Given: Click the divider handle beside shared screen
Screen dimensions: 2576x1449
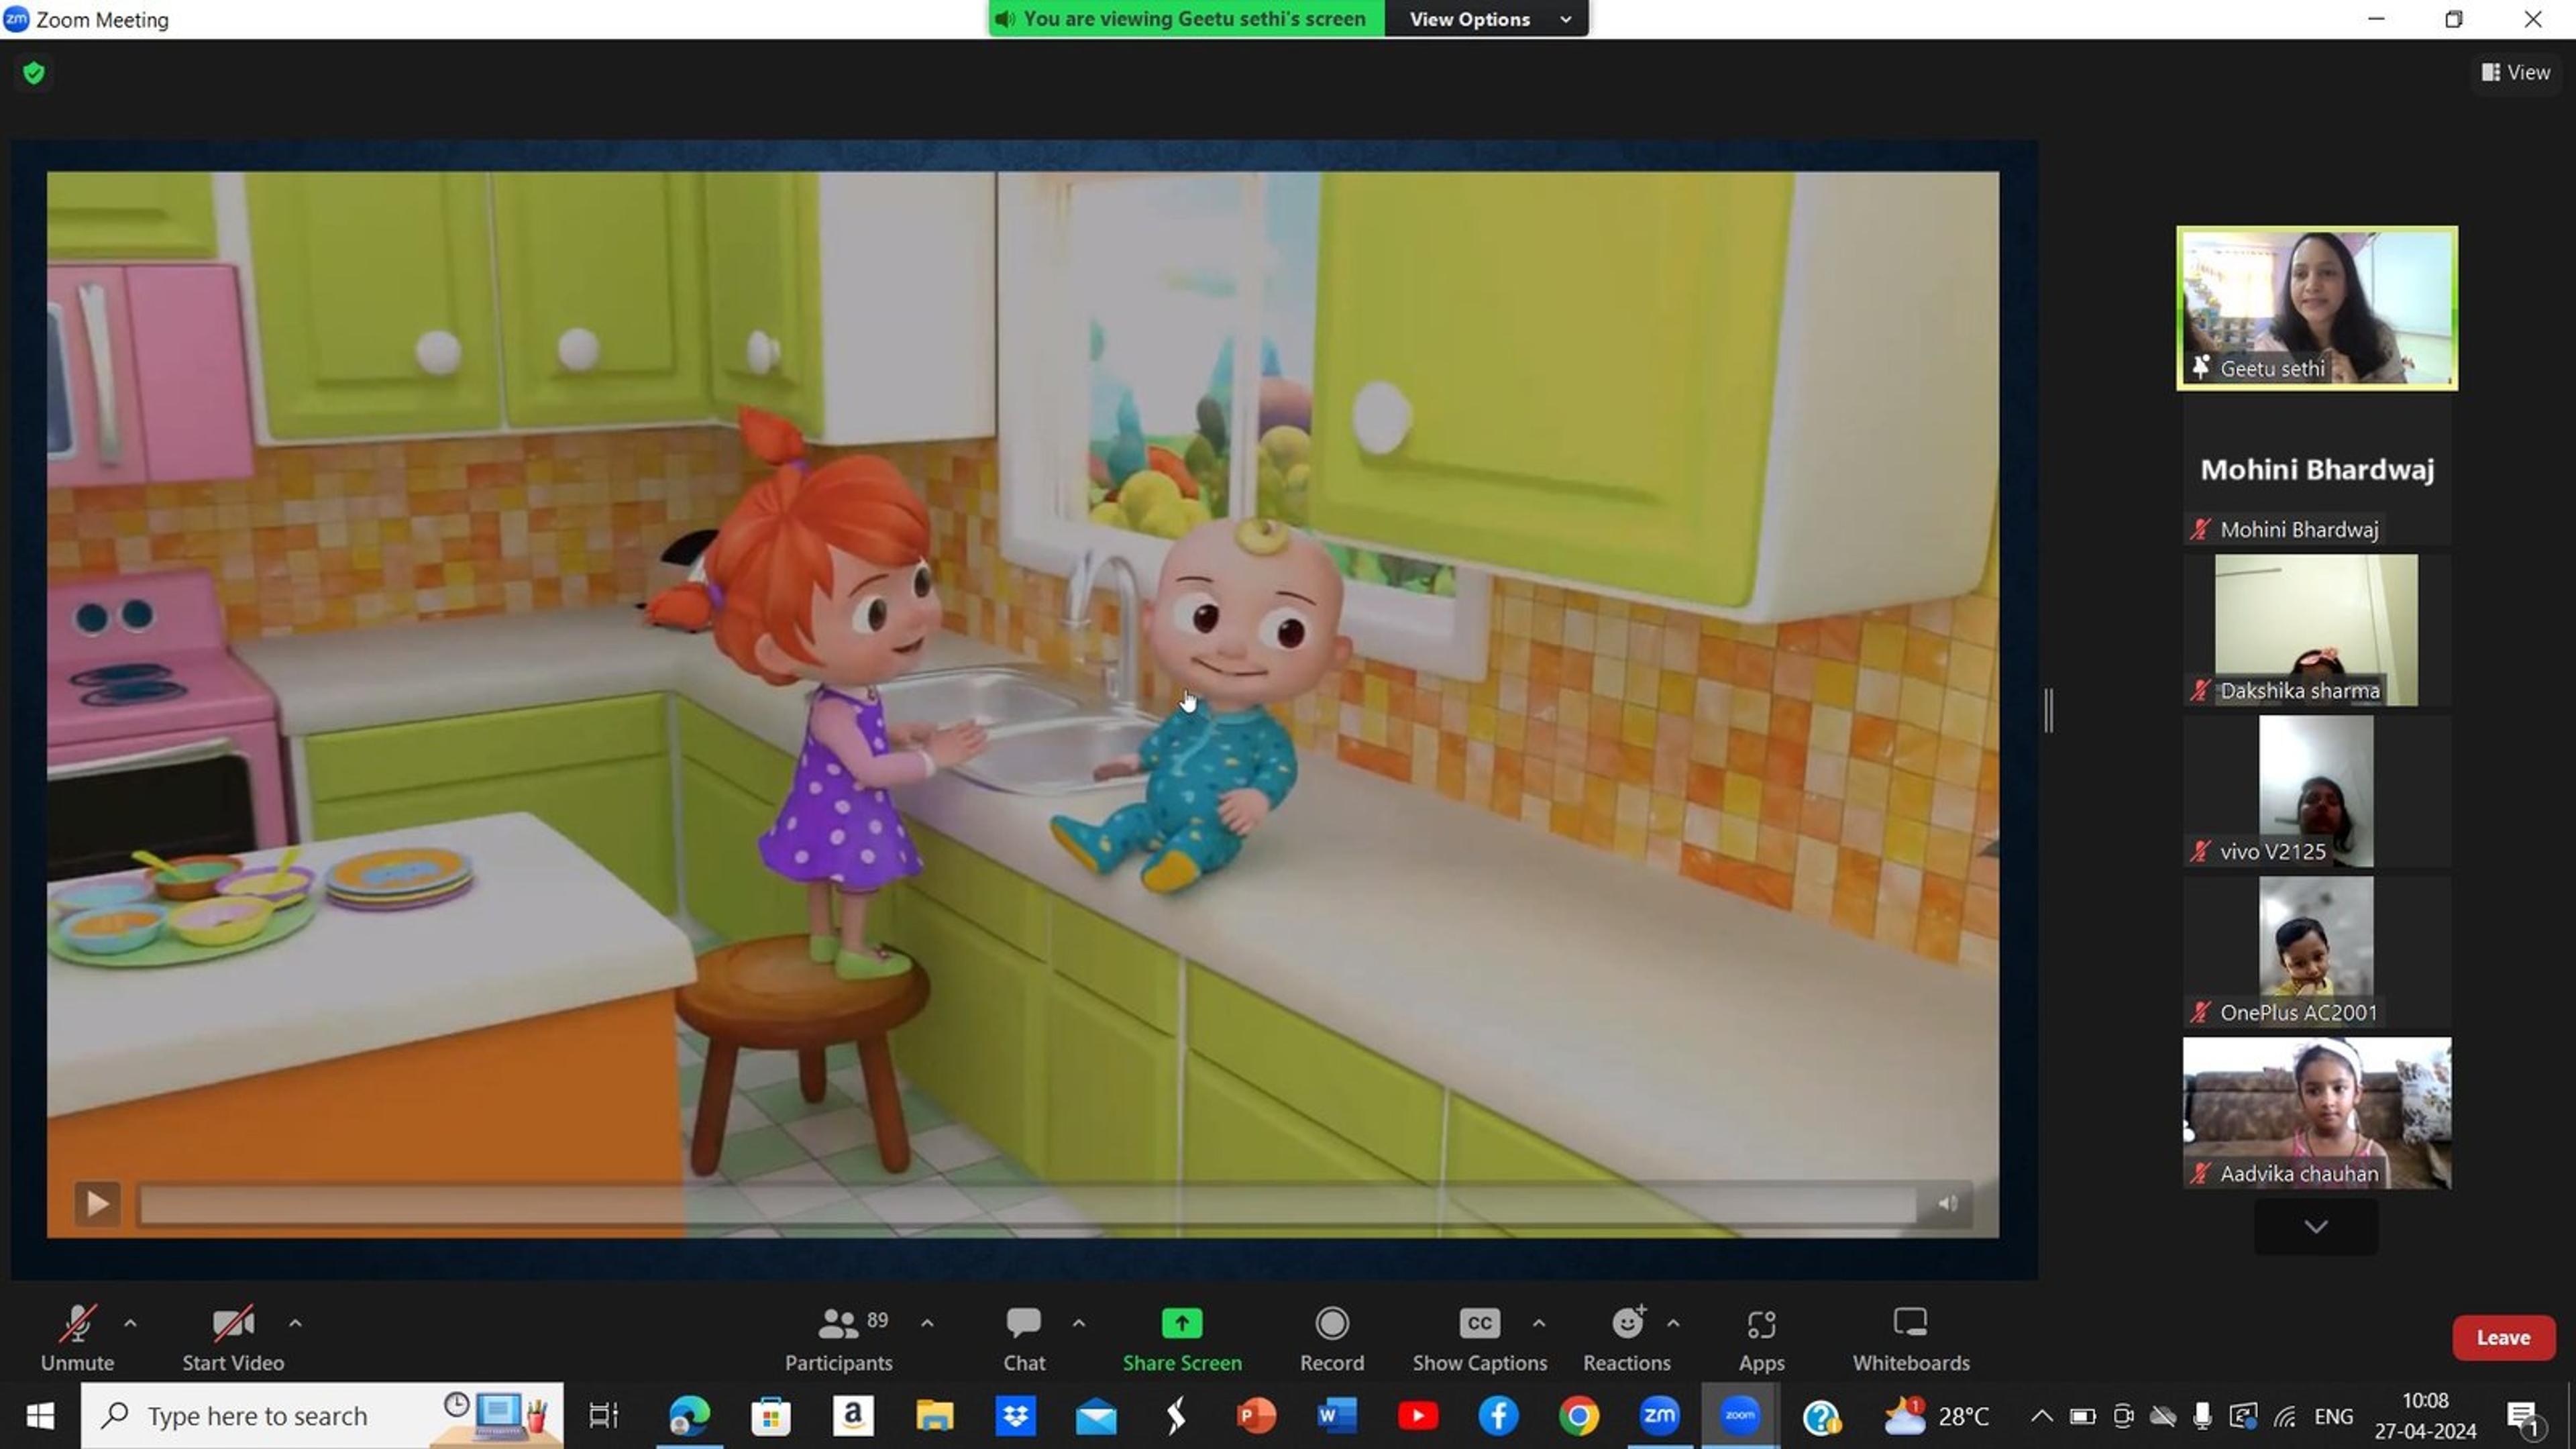Looking at the screenshot, I should (2049, 710).
